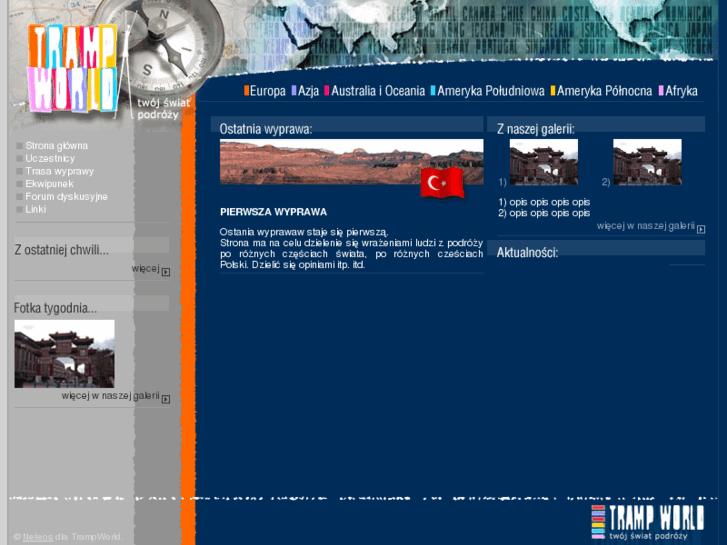Click więcej w naszej galerii in sidebar
727x545 pixels.
tap(110, 396)
